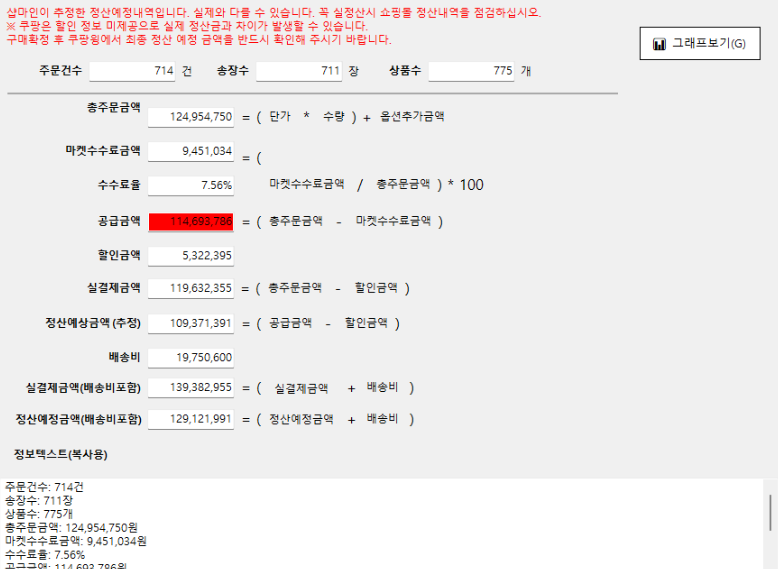778x569 pixels.
Task: Focus the 할인금액 field with 5,322,395
Action: pos(191,256)
